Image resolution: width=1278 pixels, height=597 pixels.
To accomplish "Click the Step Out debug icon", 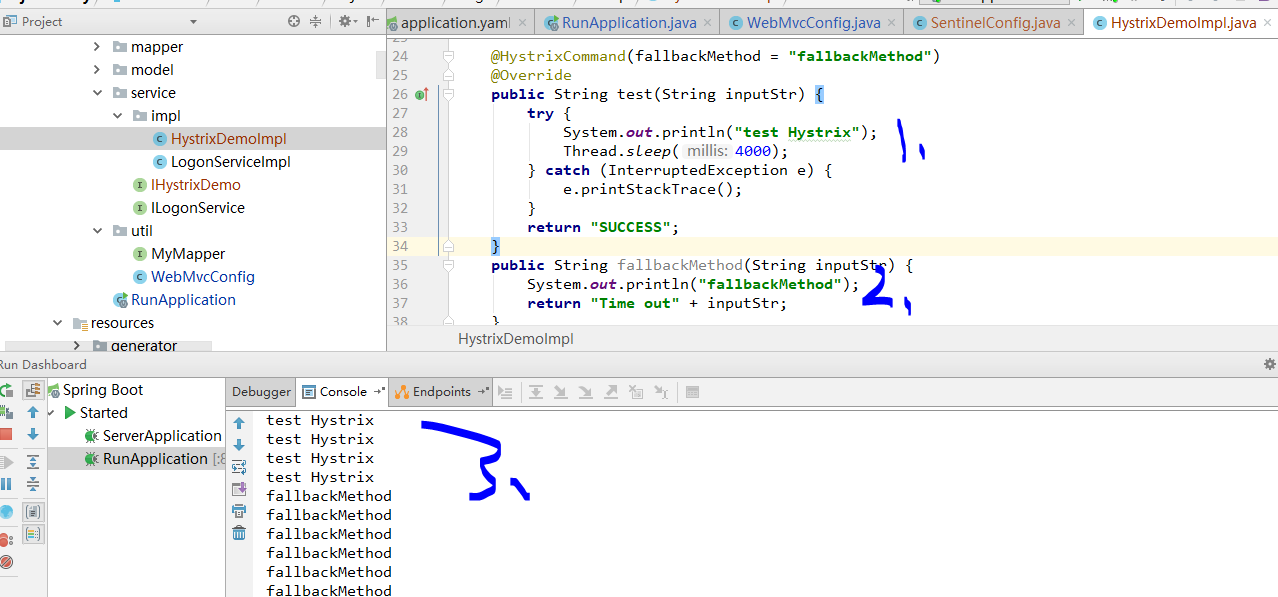I will [611, 392].
